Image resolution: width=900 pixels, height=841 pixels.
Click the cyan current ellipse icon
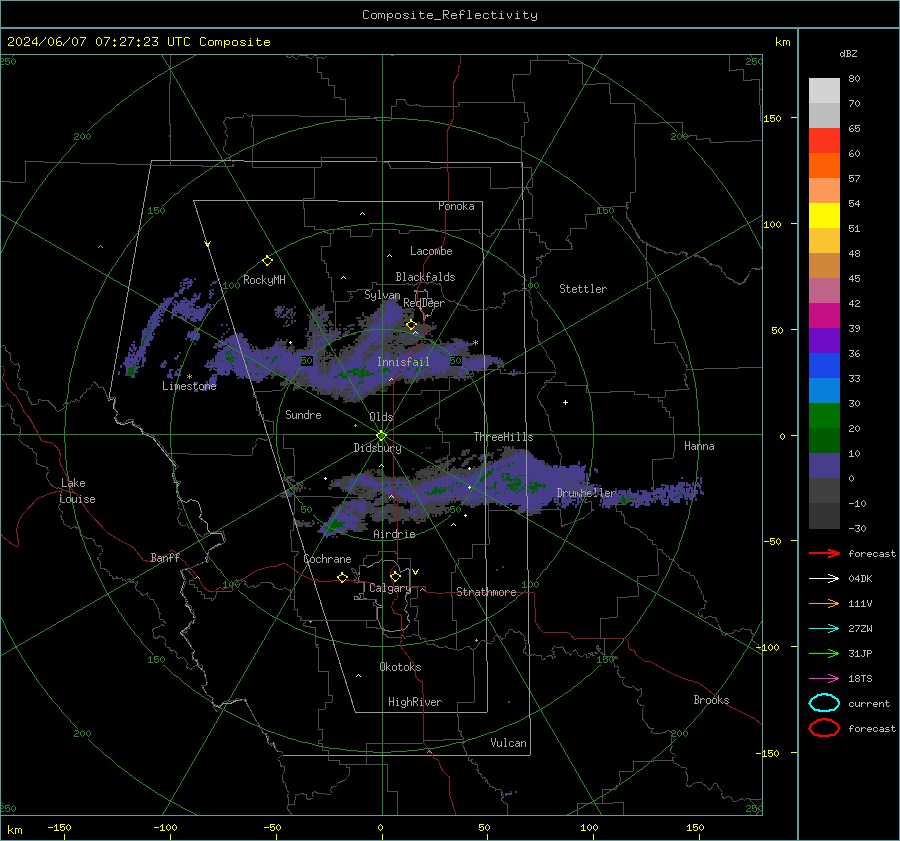pyautogui.click(x=824, y=703)
